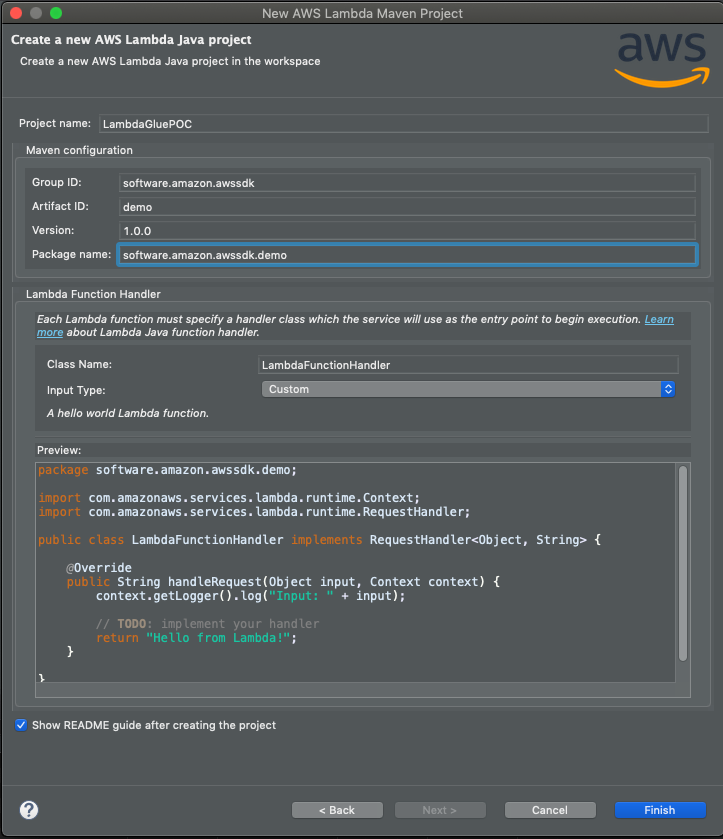The width and height of the screenshot is (723, 839).
Task: Click the 'Lambda Function Handler' group label
Action: tap(93, 294)
